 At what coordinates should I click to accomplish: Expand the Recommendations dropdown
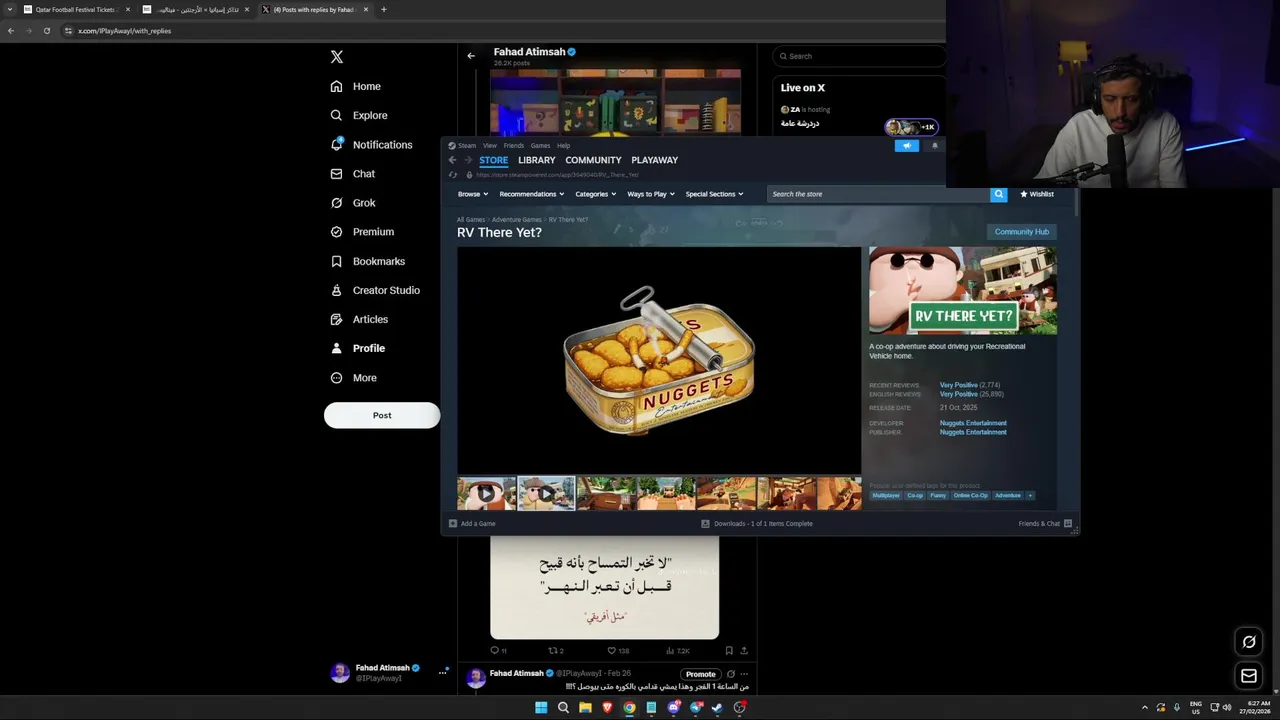click(532, 194)
